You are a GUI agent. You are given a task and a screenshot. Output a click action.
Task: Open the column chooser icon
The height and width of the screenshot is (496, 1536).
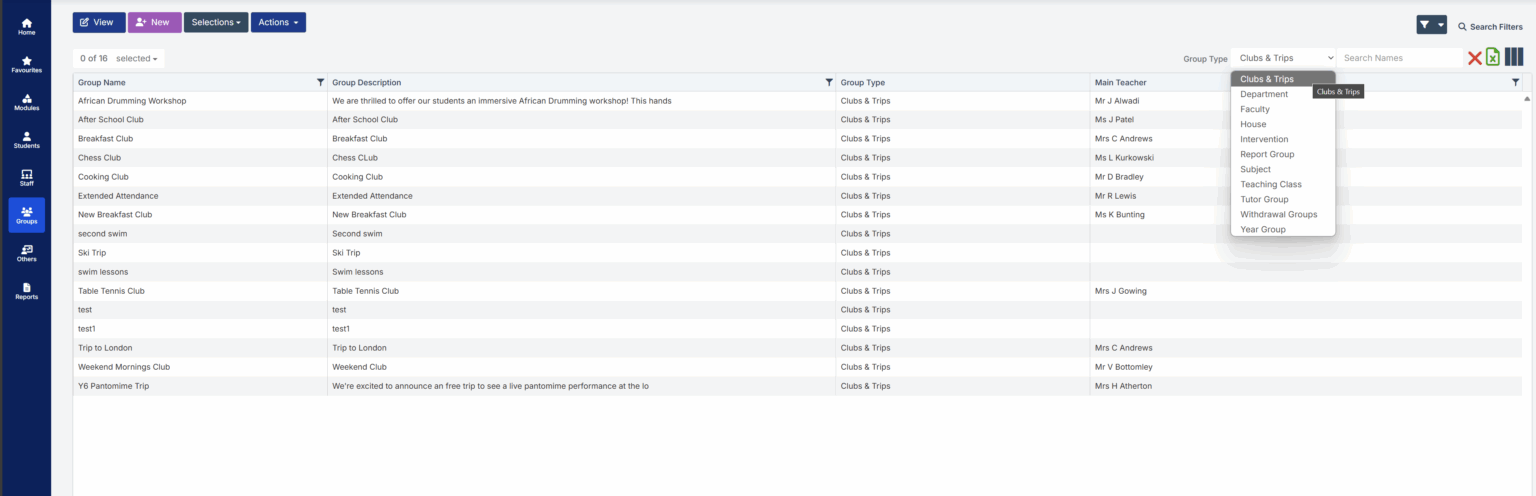(x=1513, y=58)
